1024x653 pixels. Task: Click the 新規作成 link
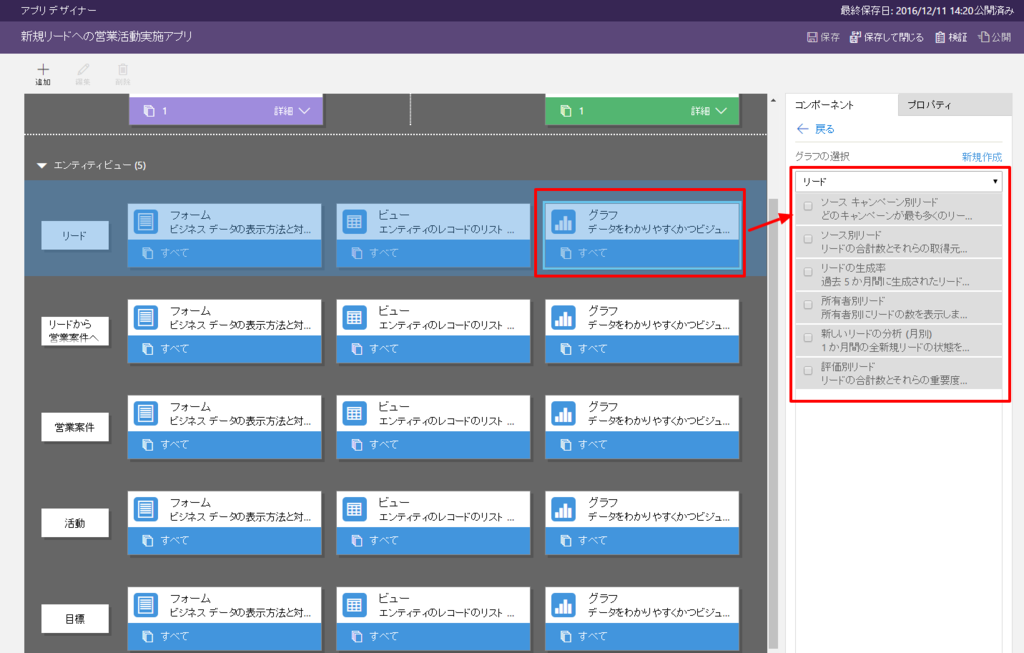click(982, 157)
